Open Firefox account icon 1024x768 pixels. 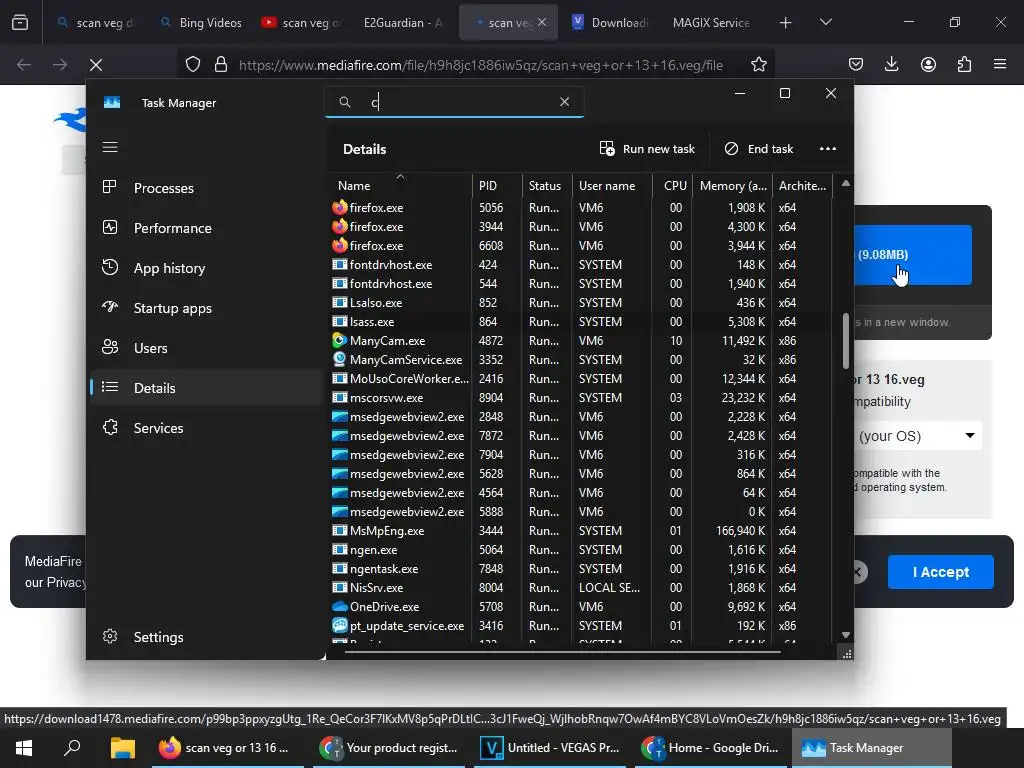(x=928, y=65)
